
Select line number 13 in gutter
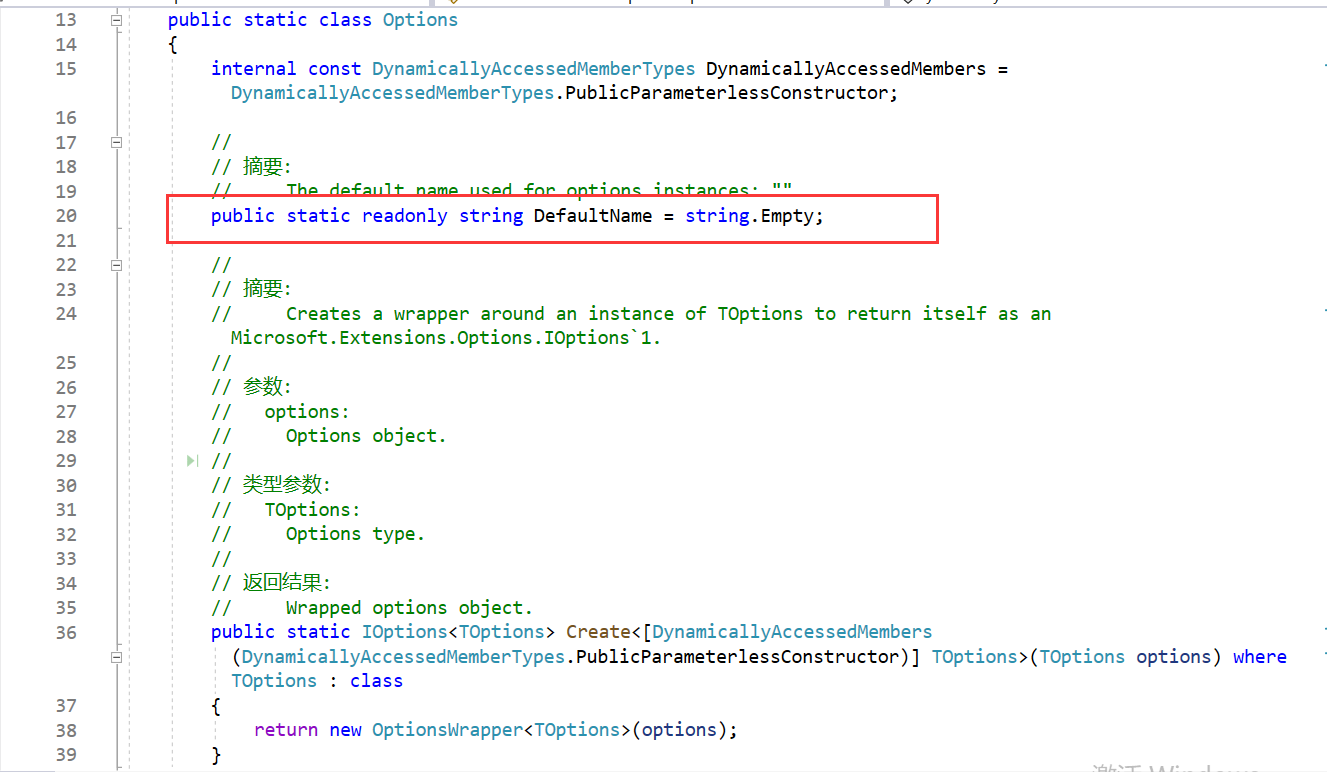coord(66,20)
